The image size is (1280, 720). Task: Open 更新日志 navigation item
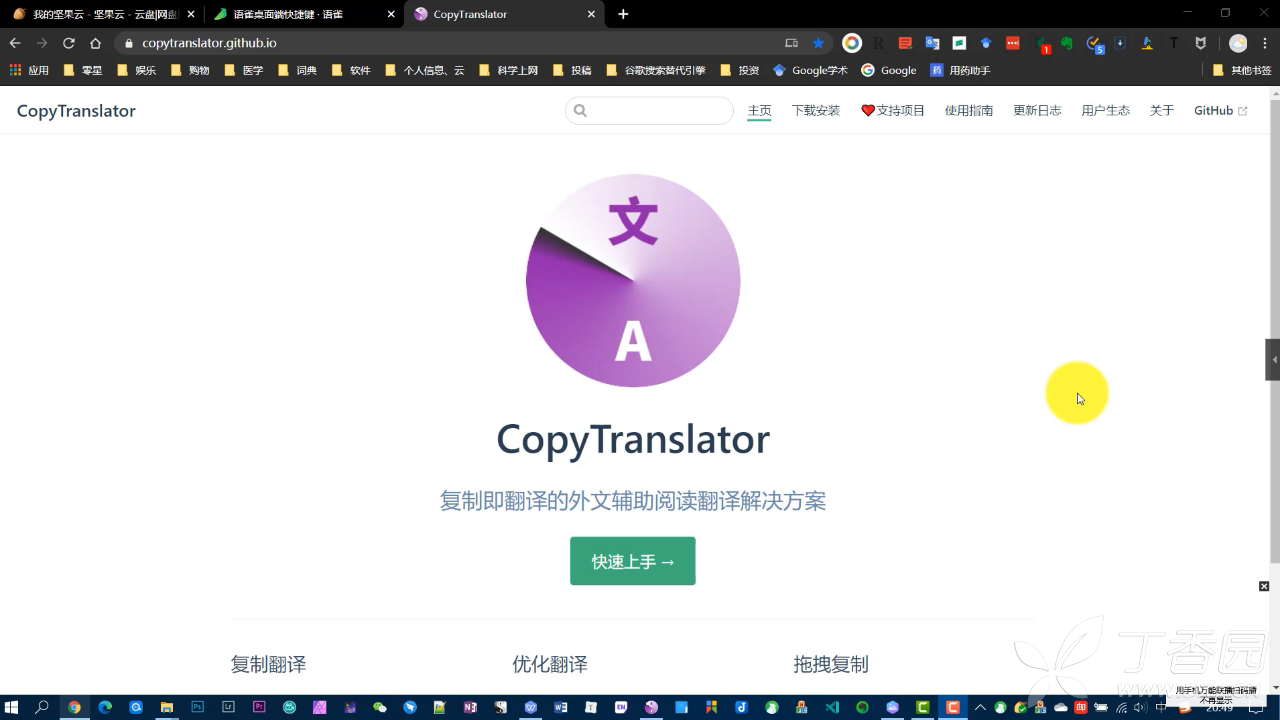1037,111
